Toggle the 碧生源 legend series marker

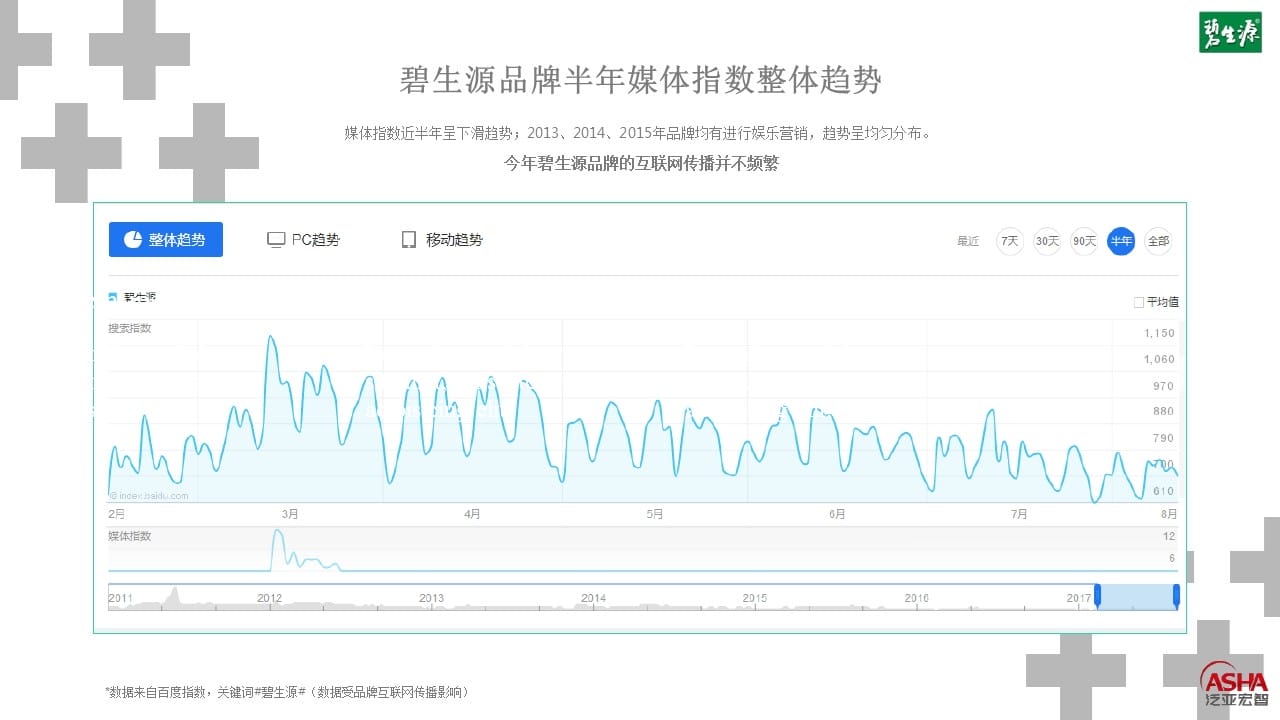114,297
